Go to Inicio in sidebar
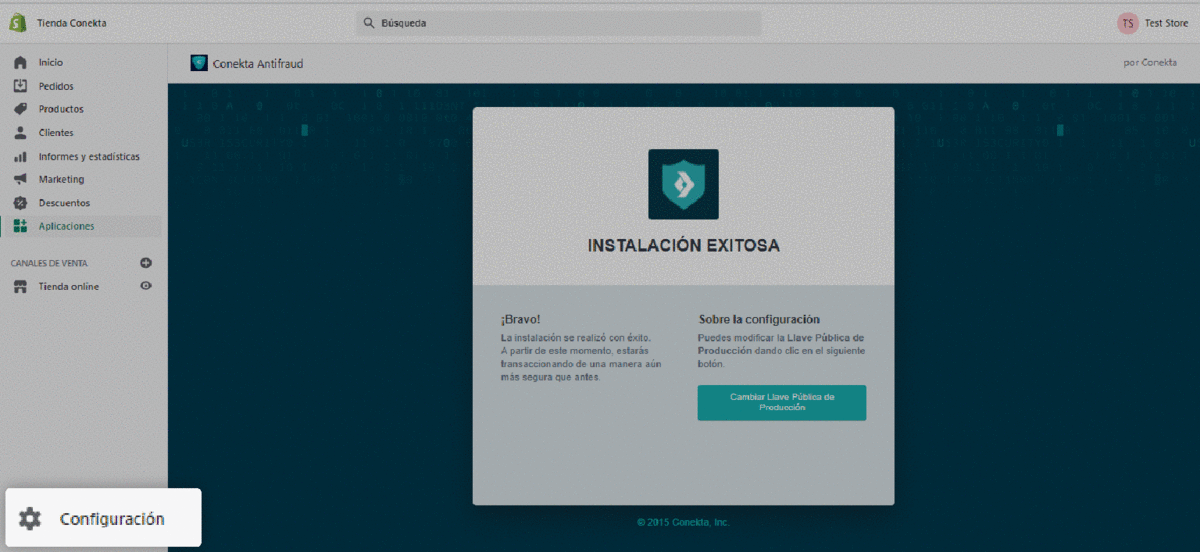Screen dimensions: 1200x552 51,62
